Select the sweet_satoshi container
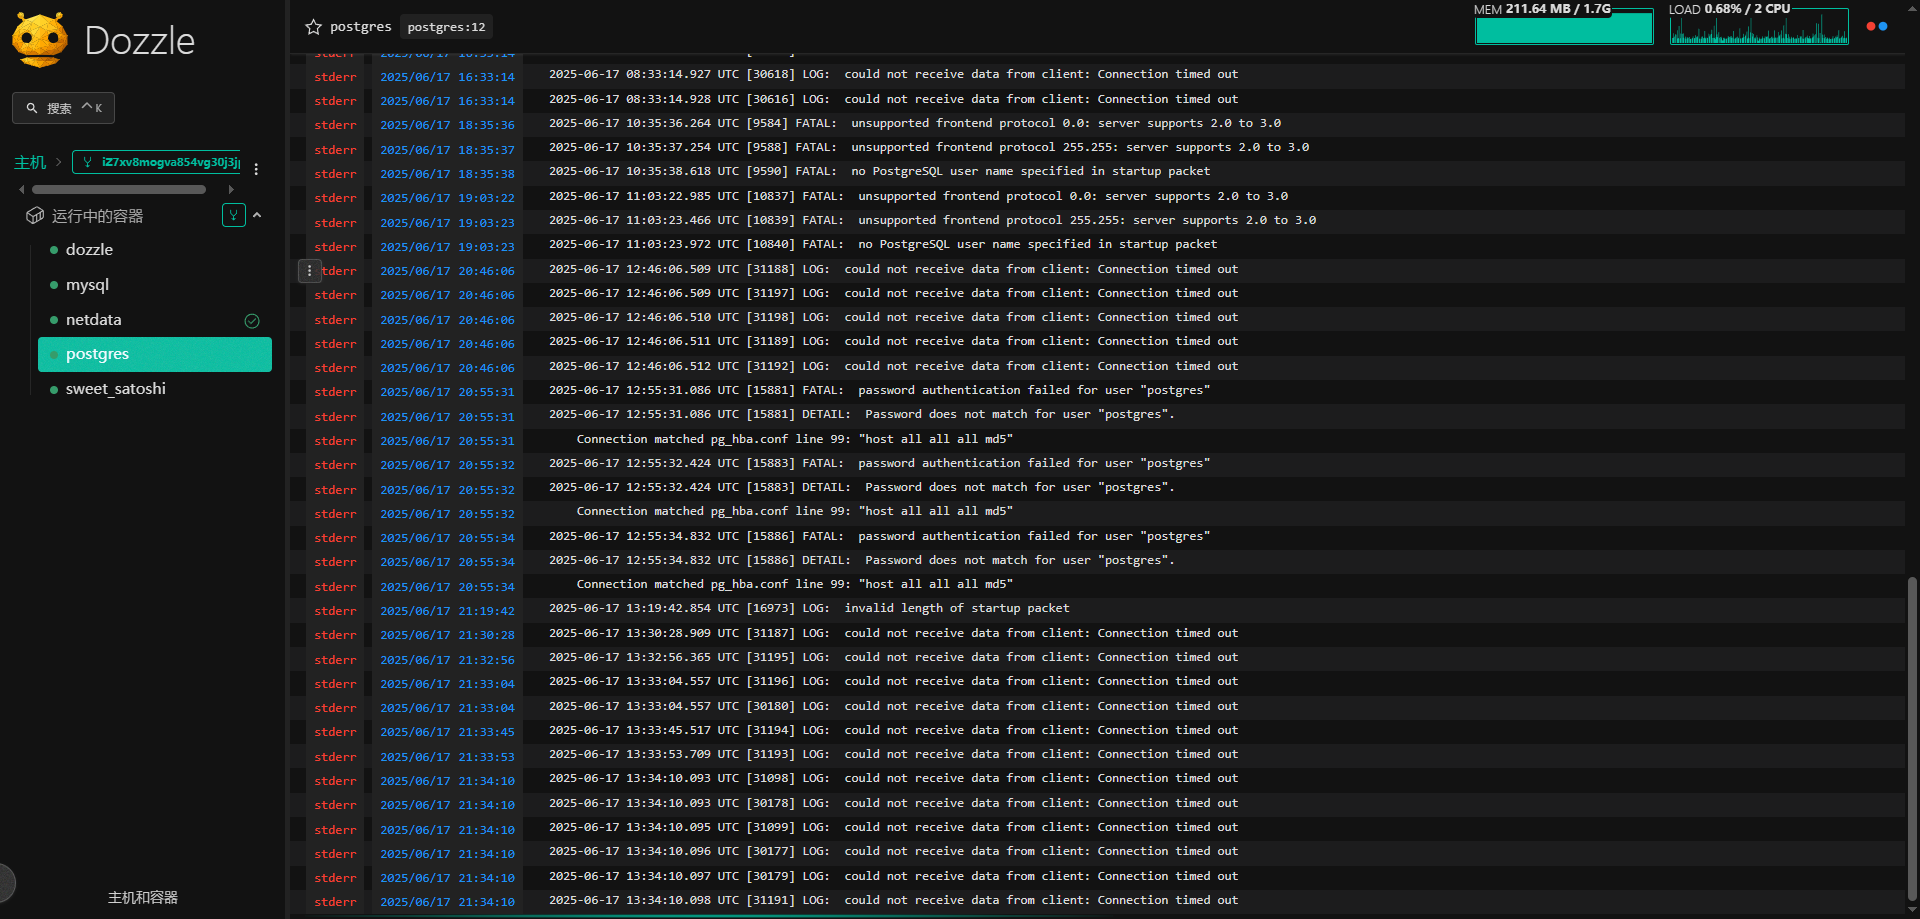 pos(115,389)
